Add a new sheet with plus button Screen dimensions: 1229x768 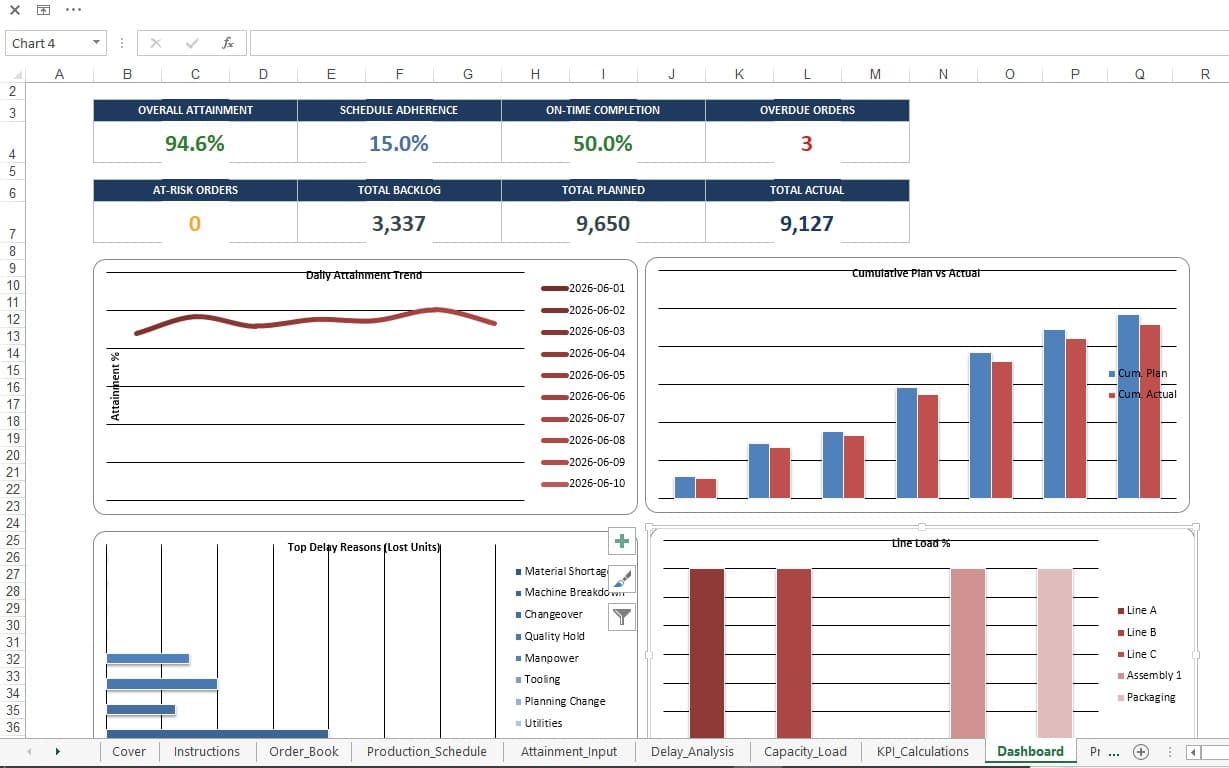[x=1140, y=752]
